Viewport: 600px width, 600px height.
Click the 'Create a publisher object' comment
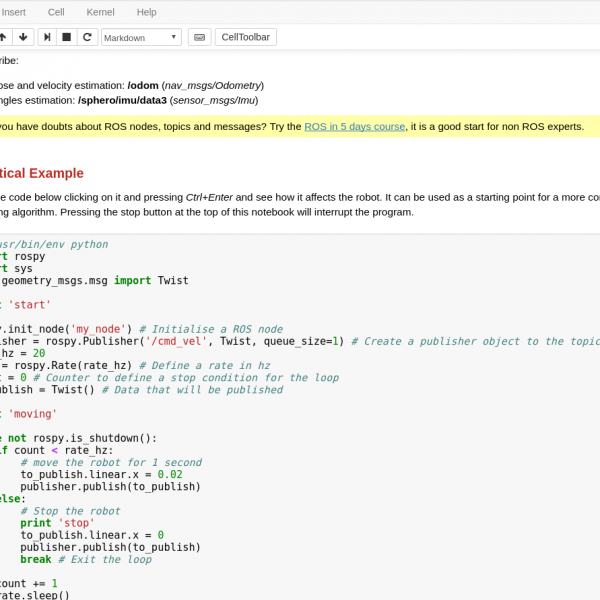click(475, 341)
